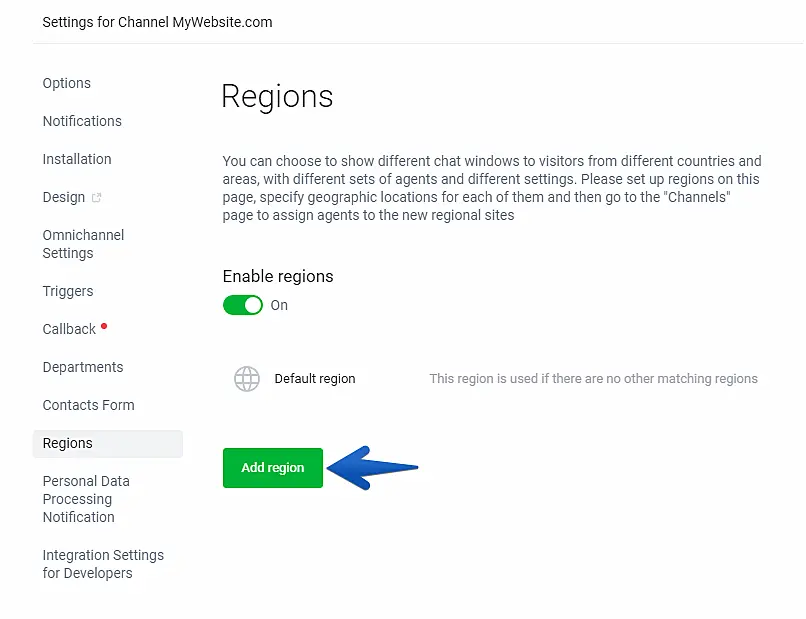This screenshot has width=806, height=619.
Task: Go to Integration Settings for Developers
Action: pyautogui.click(x=103, y=564)
